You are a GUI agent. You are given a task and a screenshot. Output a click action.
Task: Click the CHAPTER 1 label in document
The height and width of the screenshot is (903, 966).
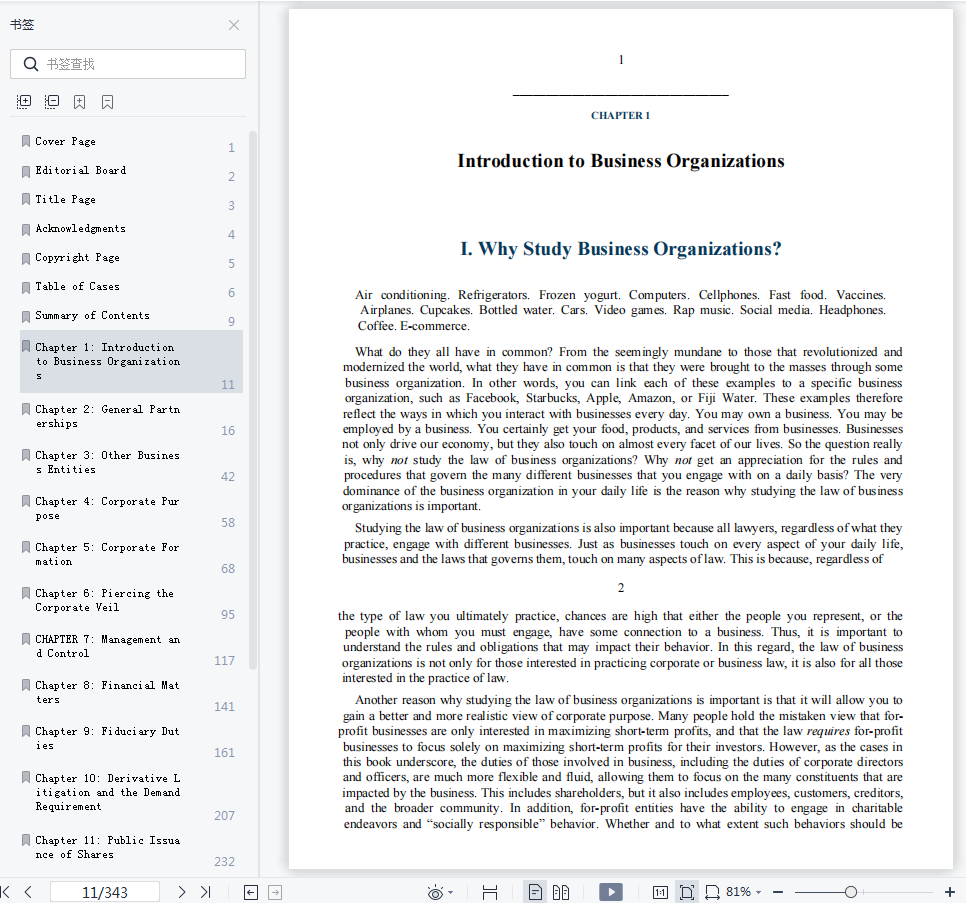tap(620, 116)
